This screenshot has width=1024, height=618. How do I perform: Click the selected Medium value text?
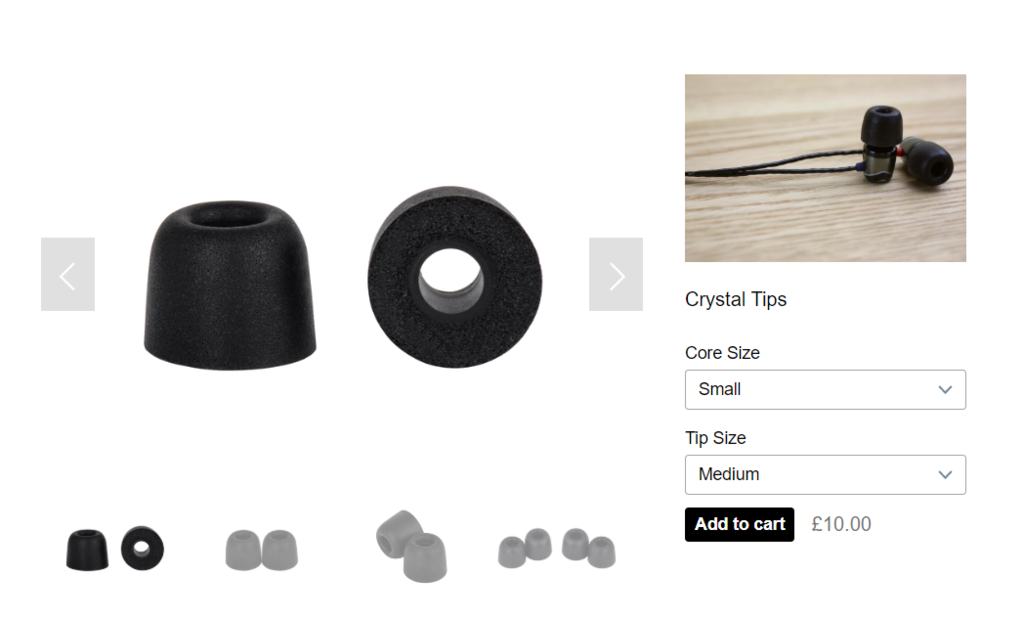[x=729, y=474]
